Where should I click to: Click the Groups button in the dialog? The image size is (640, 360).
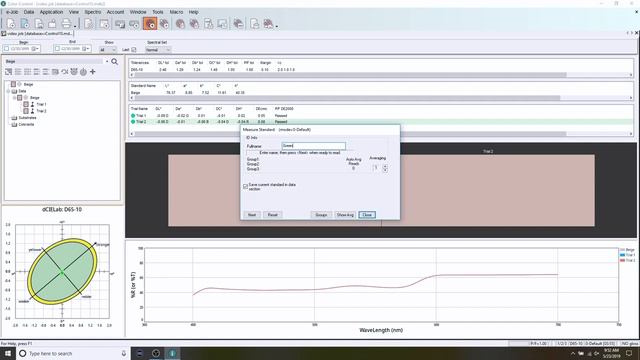[321, 215]
